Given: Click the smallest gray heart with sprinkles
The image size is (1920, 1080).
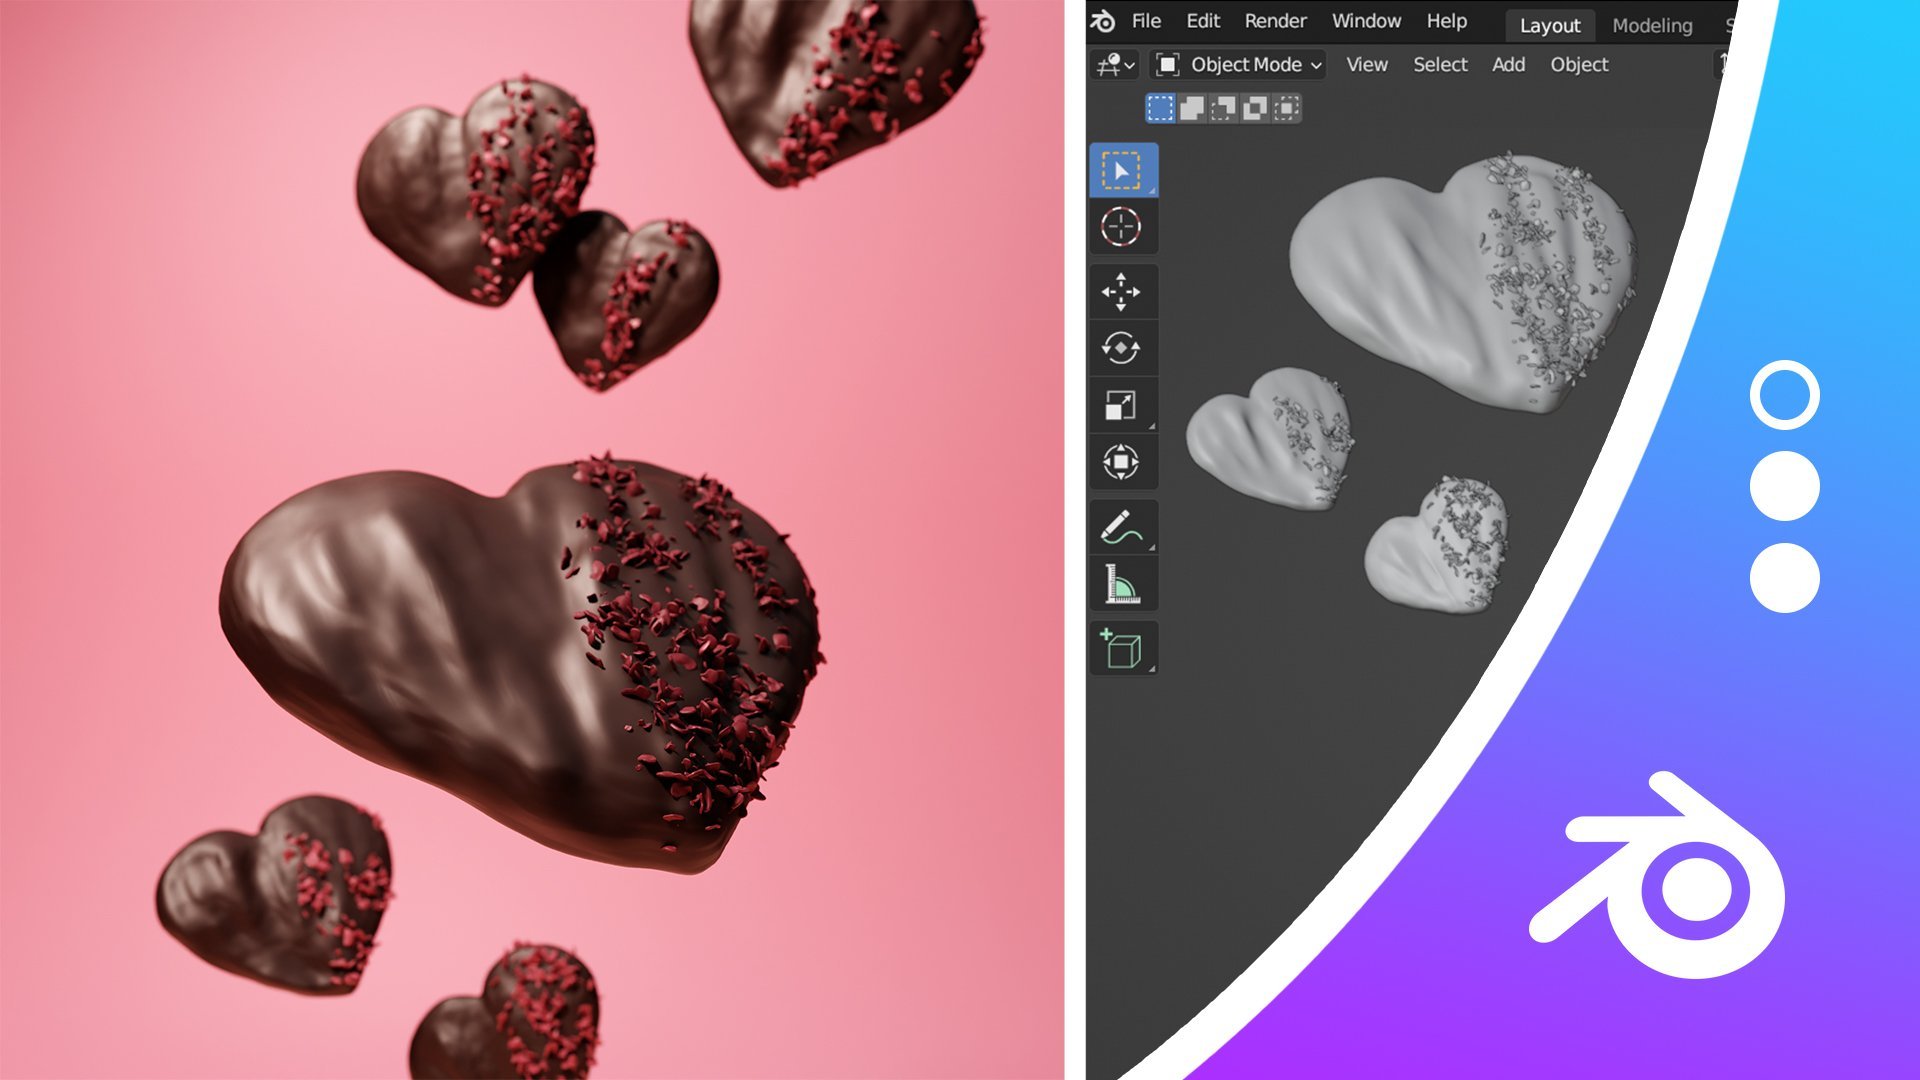Looking at the screenshot, I should (x=1435, y=545).
